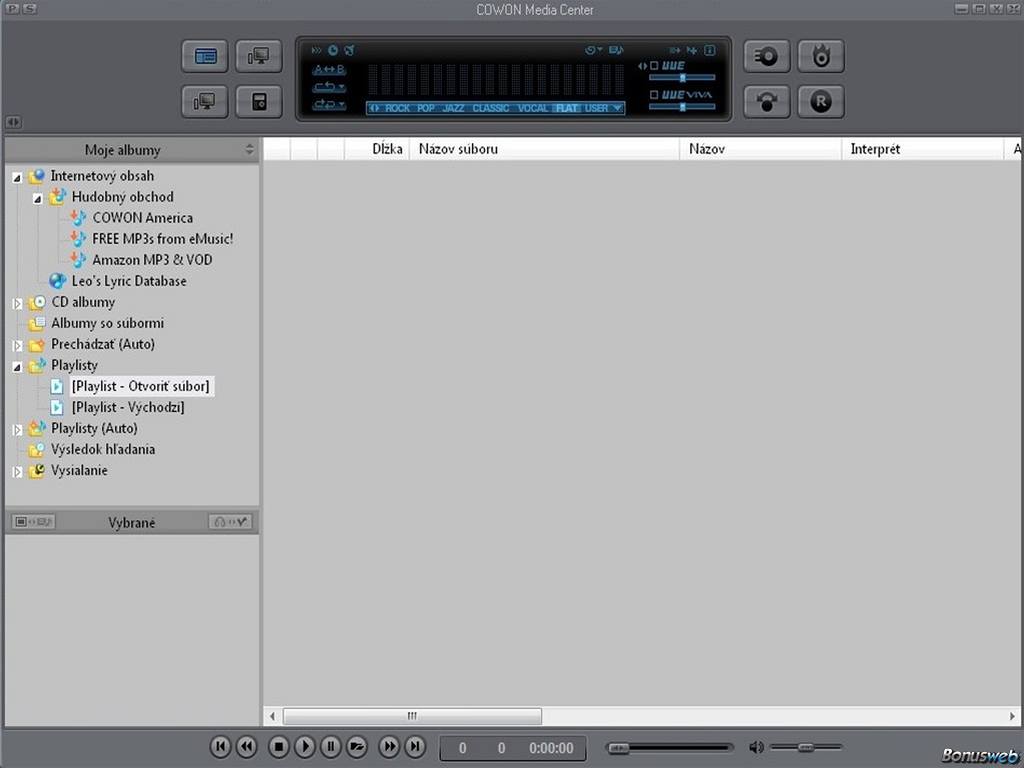
Task: Click the rewind button
Action: click(x=247, y=746)
